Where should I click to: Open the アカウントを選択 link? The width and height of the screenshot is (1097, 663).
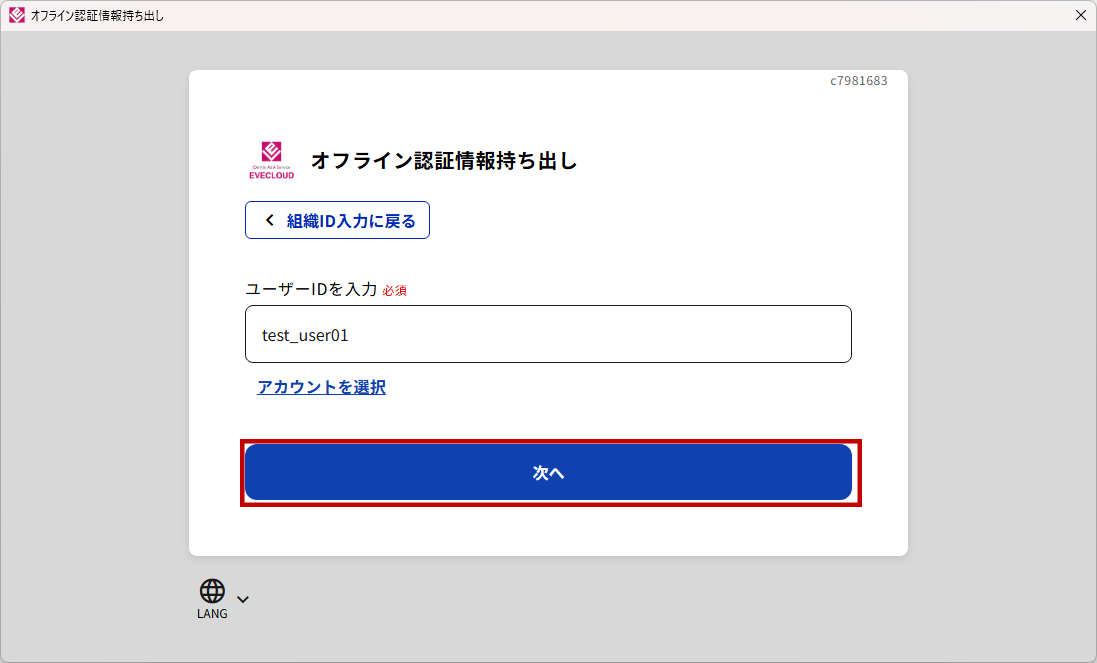coord(321,387)
